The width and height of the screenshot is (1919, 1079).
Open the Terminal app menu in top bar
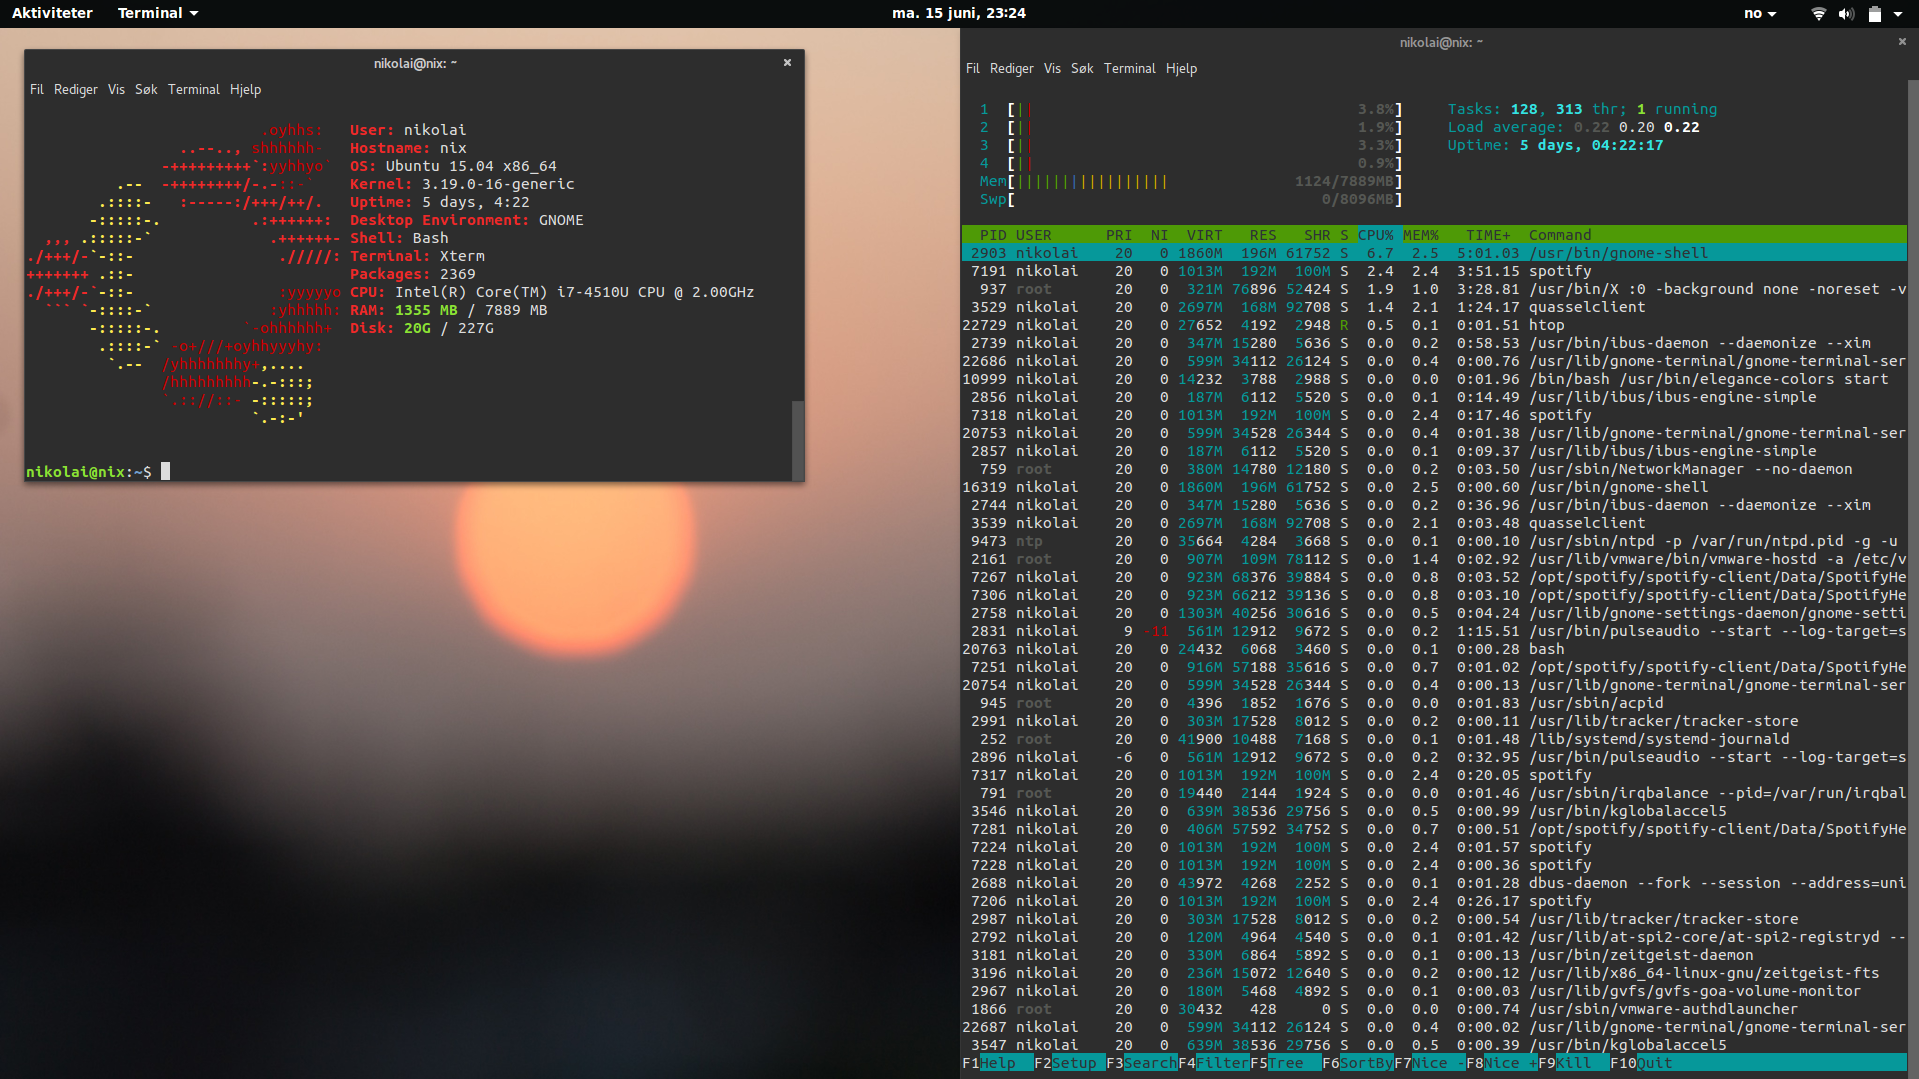click(158, 13)
